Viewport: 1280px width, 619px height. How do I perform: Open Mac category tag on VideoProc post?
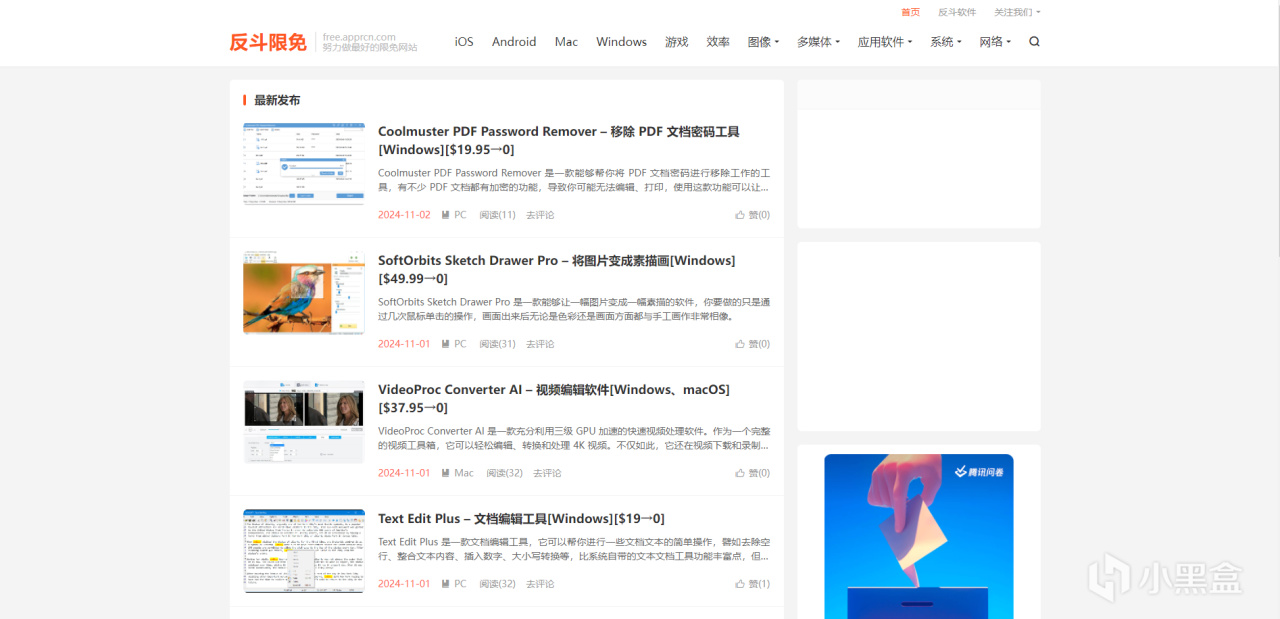click(458, 473)
